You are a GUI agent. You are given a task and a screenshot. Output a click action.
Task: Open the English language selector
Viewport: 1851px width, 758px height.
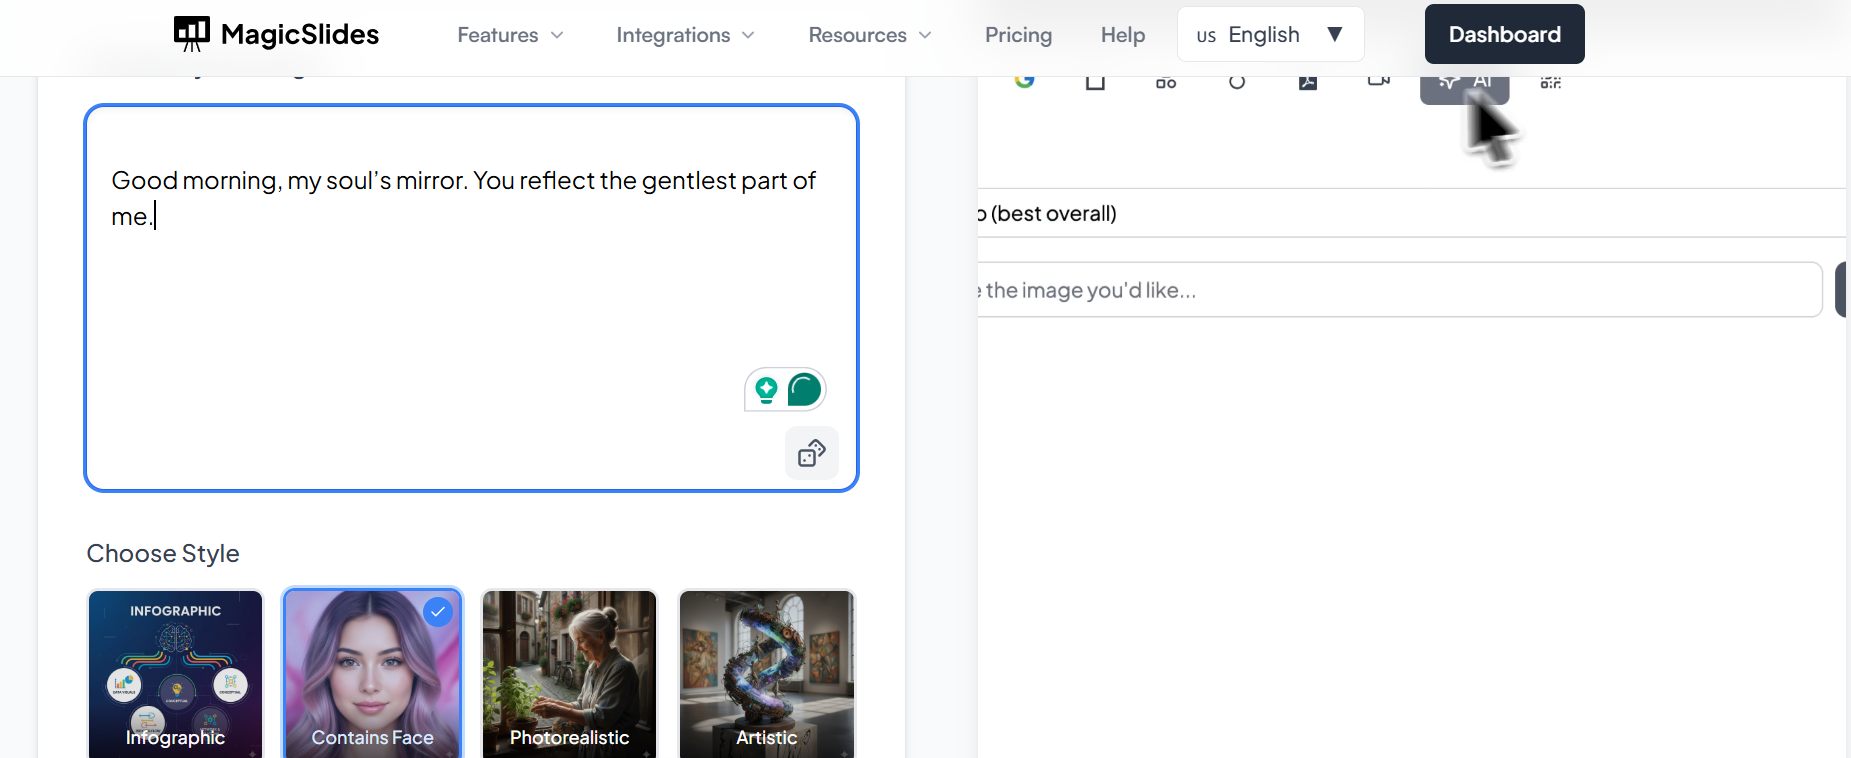coord(1270,35)
